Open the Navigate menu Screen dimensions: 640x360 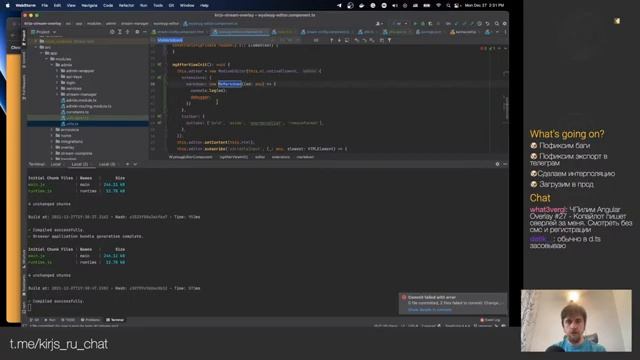(89, 6)
